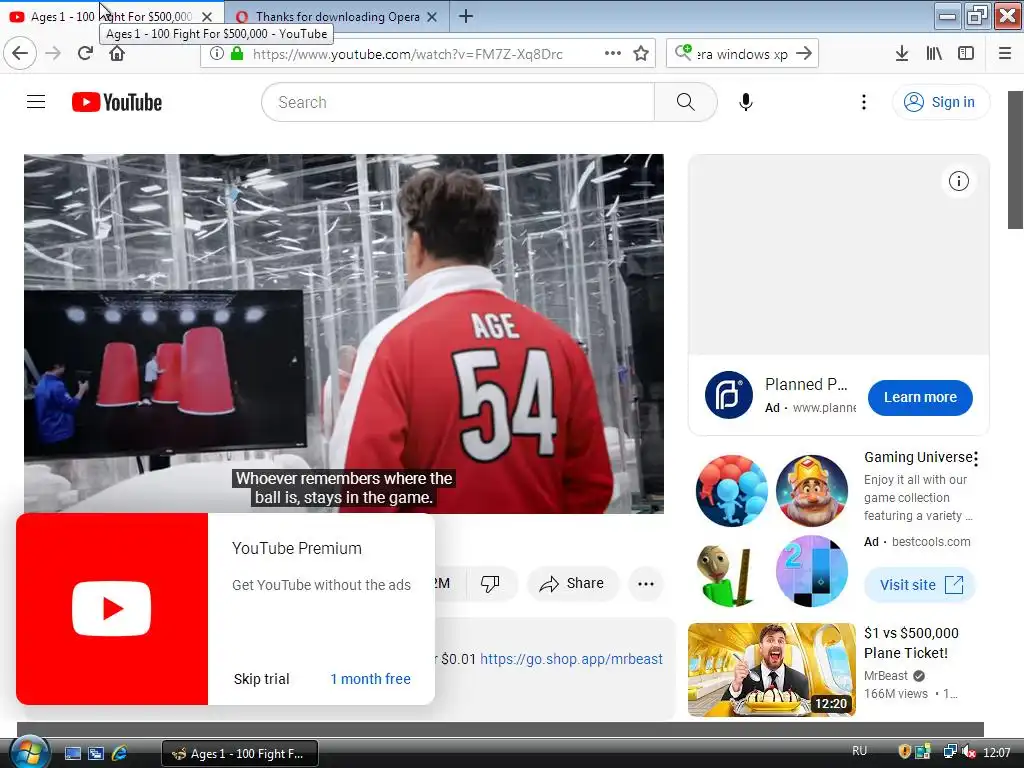Click Gaming Universe ad title
Image resolution: width=1024 pixels, height=768 pixels.
click(x=918, y=457)
